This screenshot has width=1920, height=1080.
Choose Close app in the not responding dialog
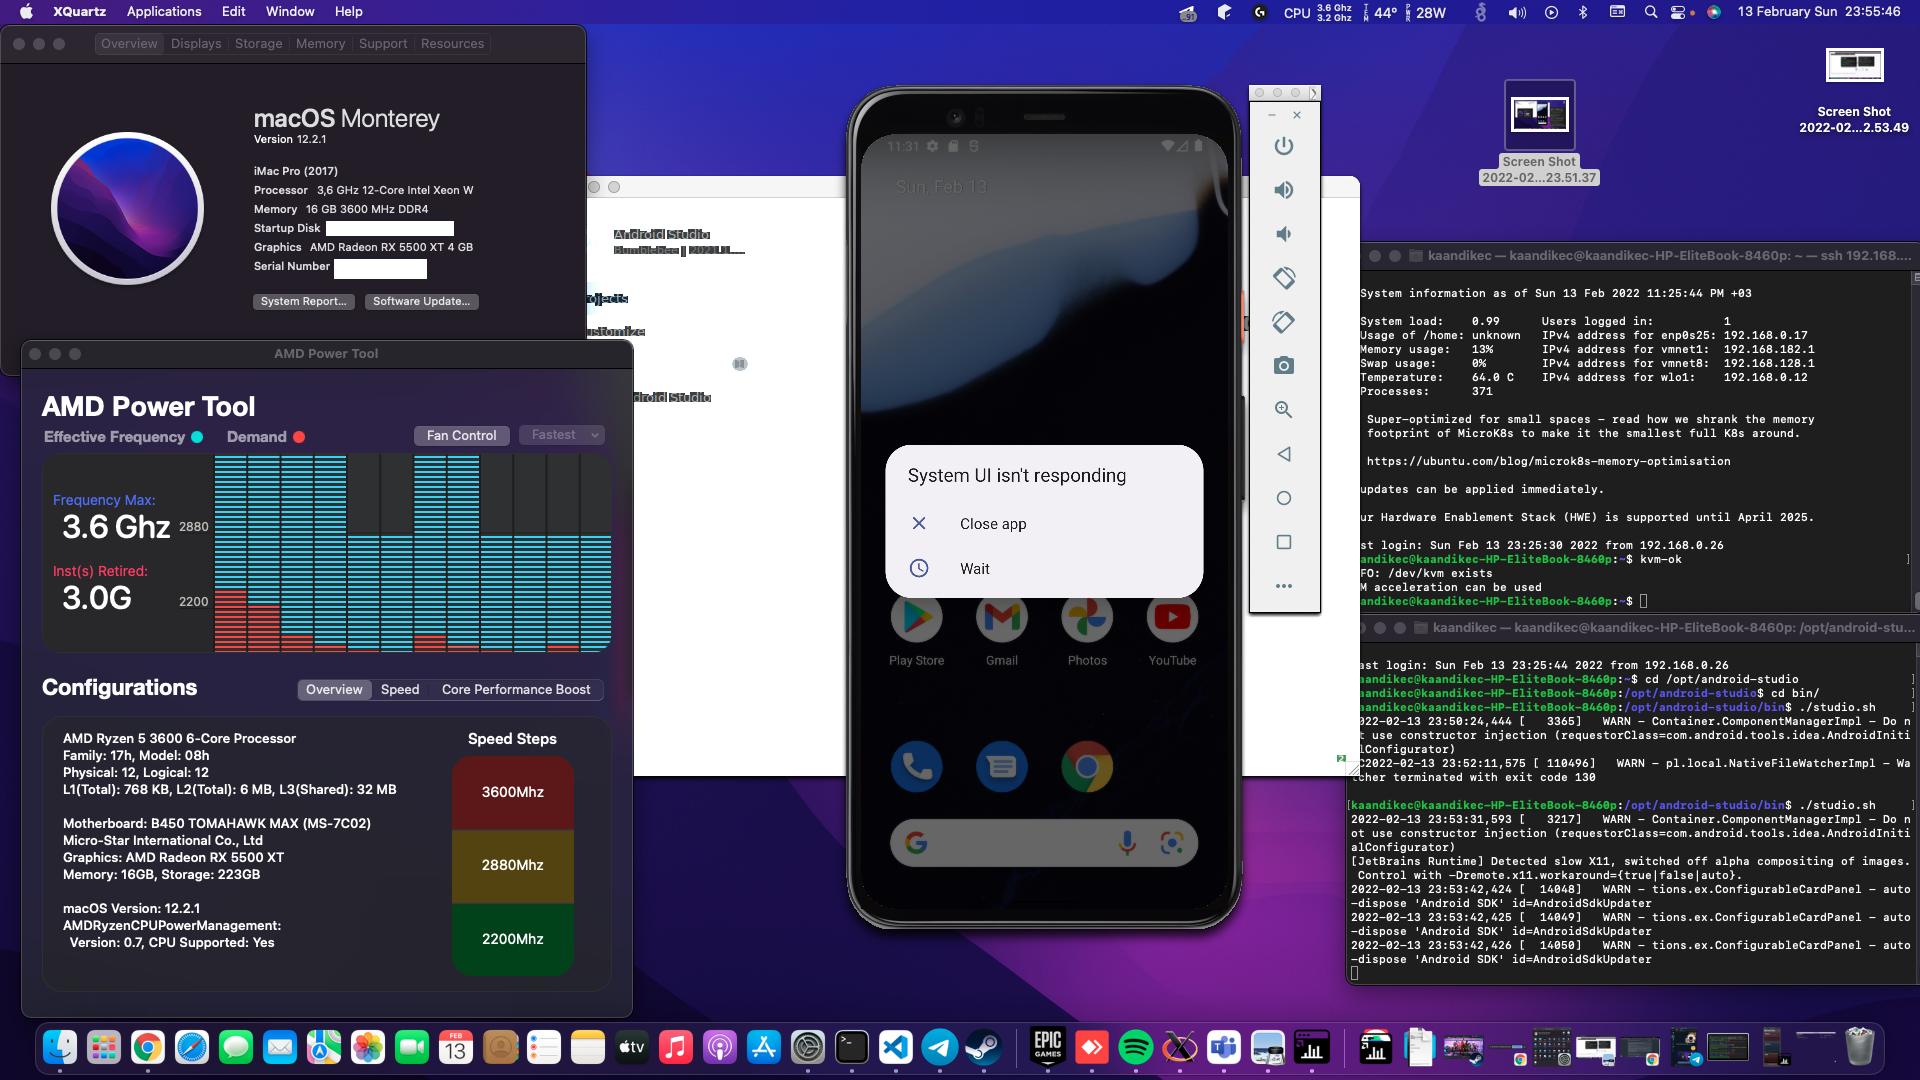coord(992,524)
